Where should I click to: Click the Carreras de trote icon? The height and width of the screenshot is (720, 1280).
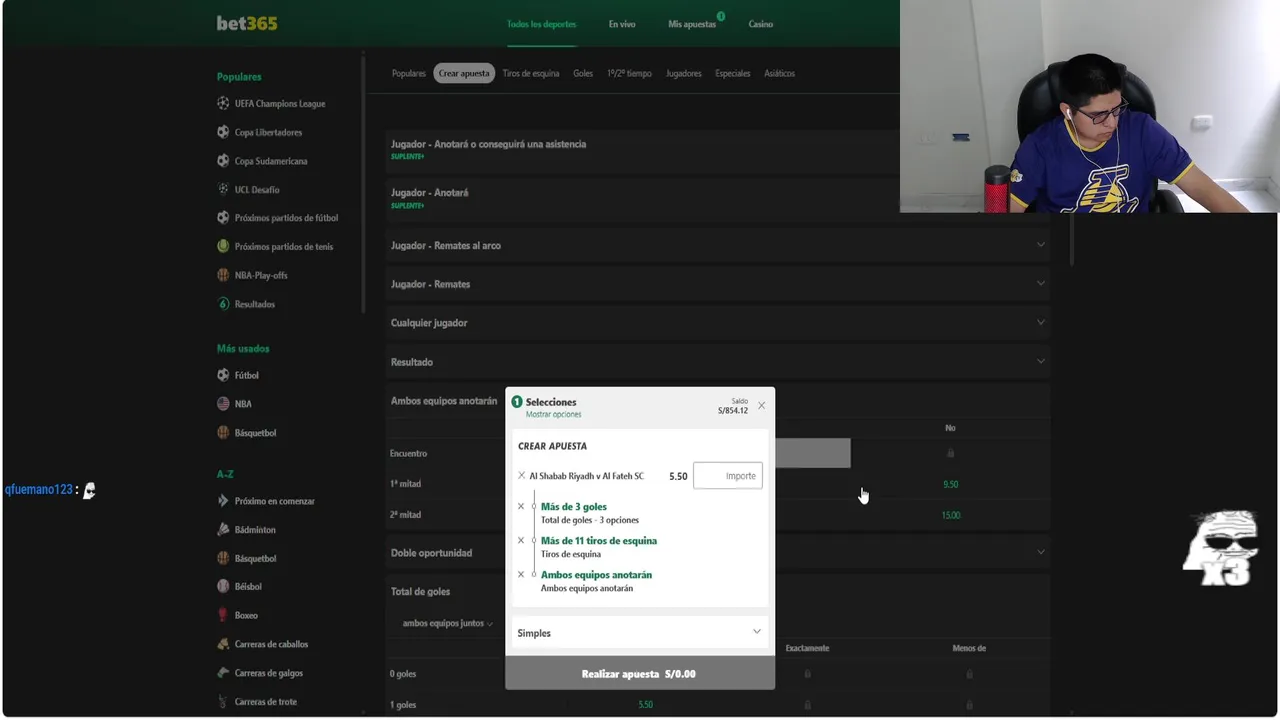click(x=223, y=702)
